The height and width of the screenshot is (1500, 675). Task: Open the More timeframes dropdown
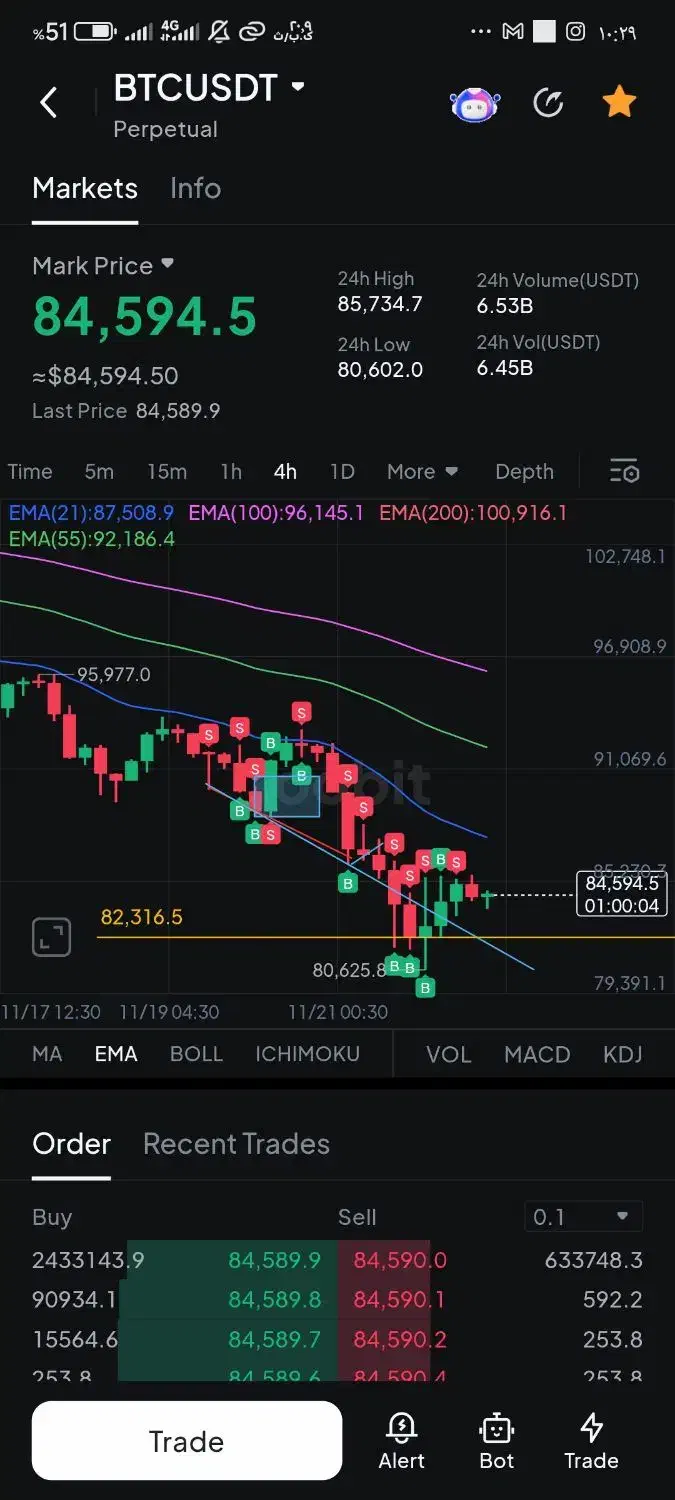(422, 471)
